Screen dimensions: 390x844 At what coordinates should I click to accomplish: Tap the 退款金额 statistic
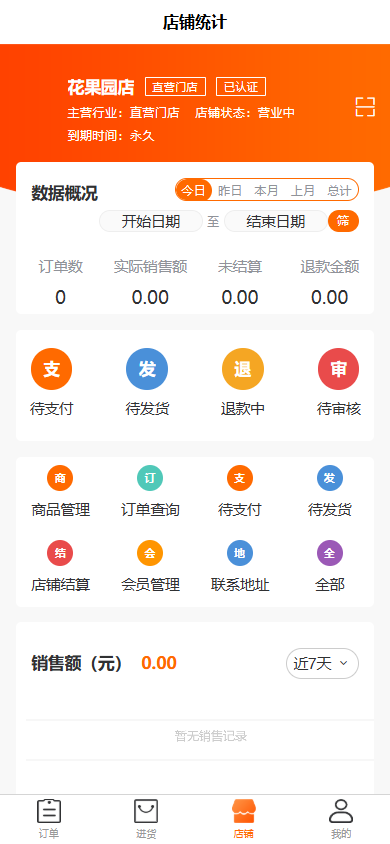[x=330, y=282]
